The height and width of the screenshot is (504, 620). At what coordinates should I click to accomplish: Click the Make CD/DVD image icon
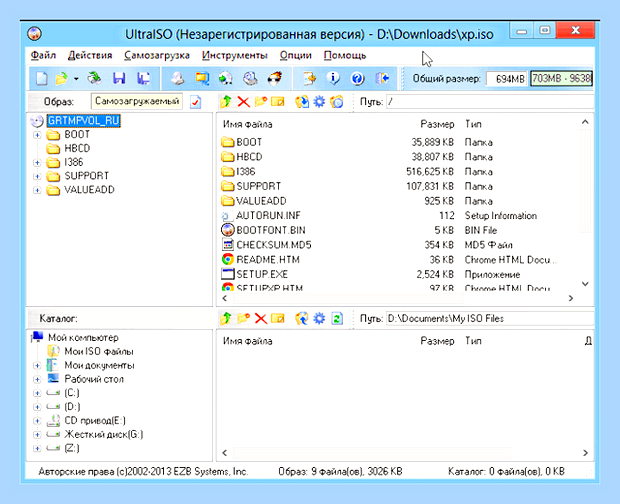coord(177,78)
